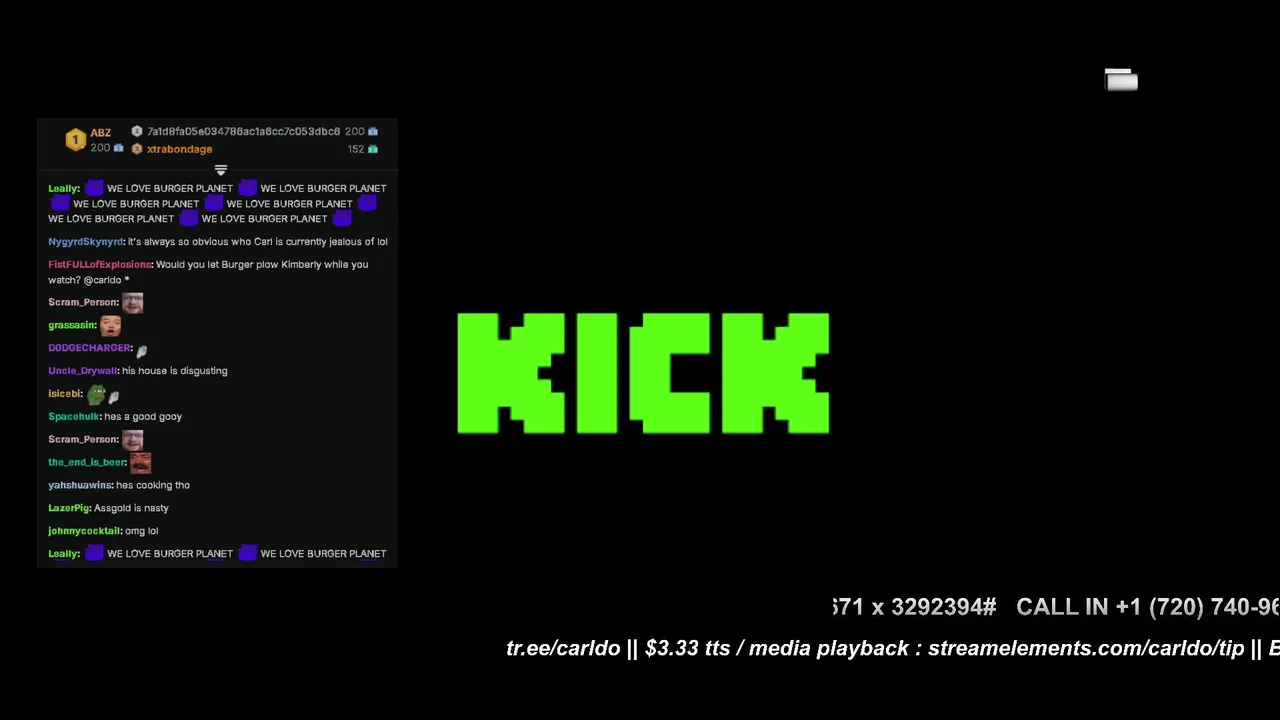The width and height of the screenshot is (1280, 720).
Task: Click the gift icon after the hash username
Action: point(373,131)
